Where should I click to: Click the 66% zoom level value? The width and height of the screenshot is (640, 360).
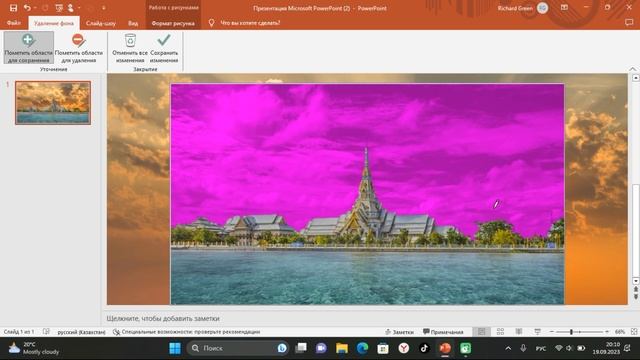click(620, 332)
